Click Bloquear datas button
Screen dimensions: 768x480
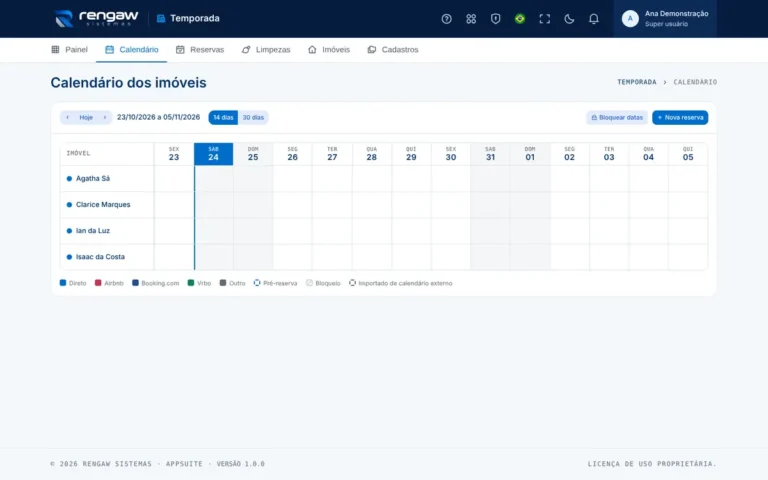[617, 118]
